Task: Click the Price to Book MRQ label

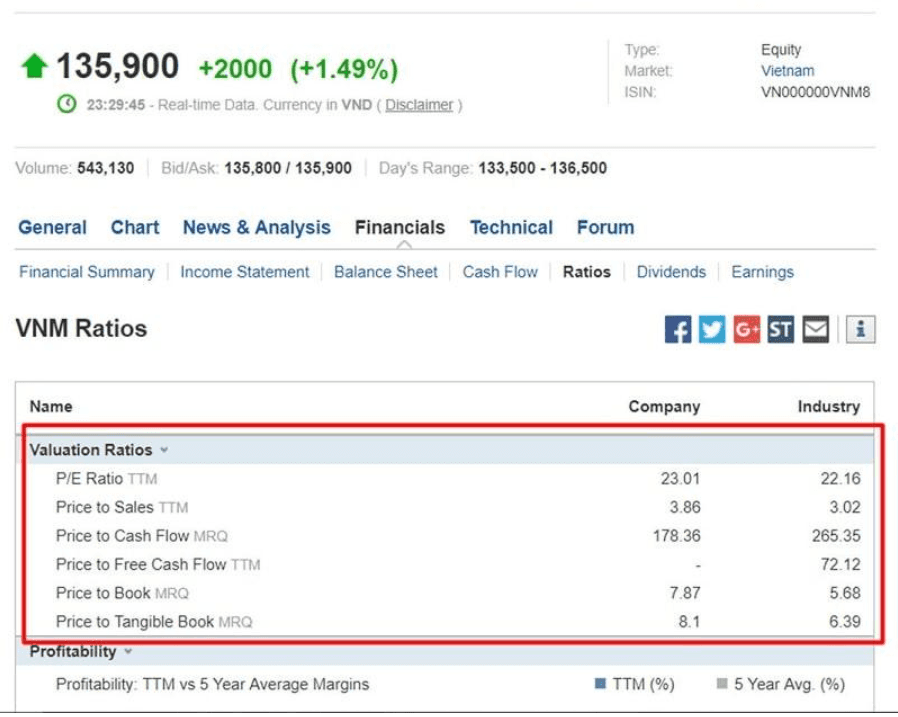Action: point(122,593)
